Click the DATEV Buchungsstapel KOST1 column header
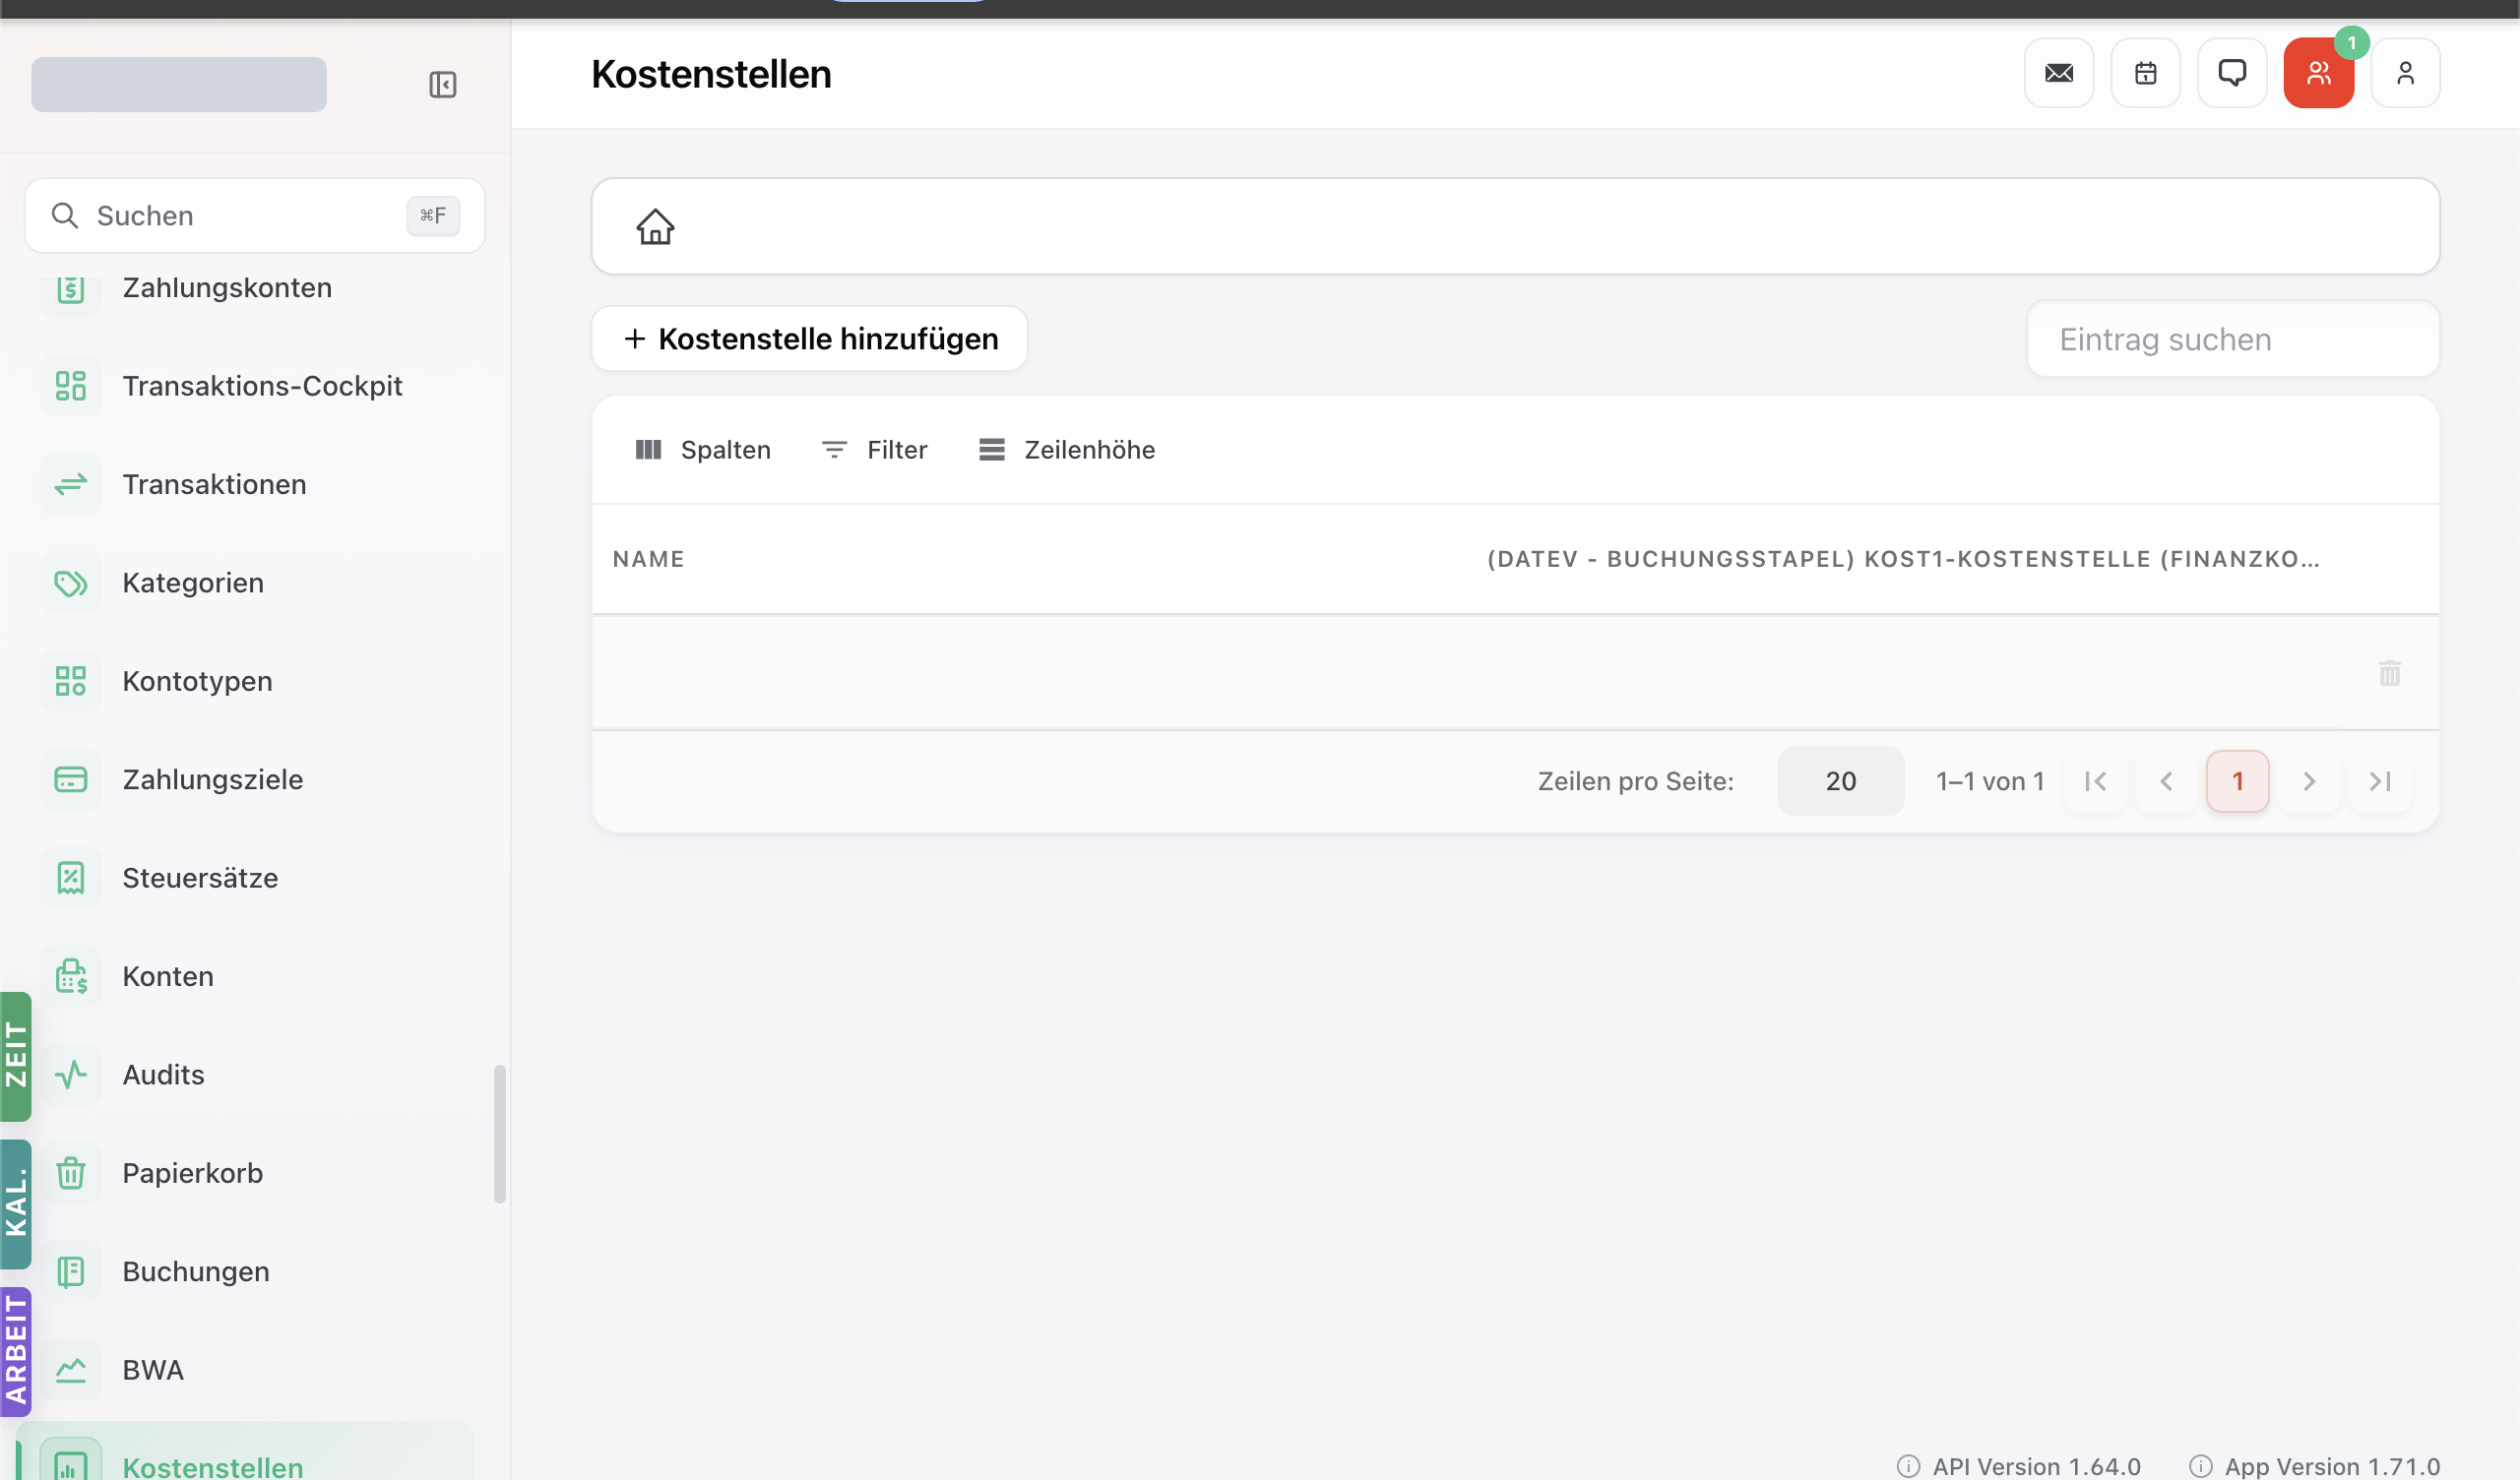Image resolution: width=2520 pixels, height=1480 pixels. (1902, 559)
